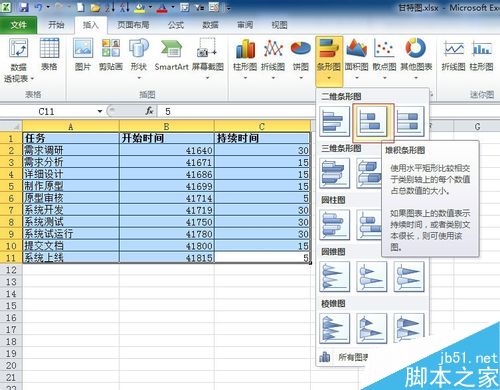Viewport: 500px width, 390px height.
Task: Open the Line chart (折线图) menu
Action: click(273, 58)
